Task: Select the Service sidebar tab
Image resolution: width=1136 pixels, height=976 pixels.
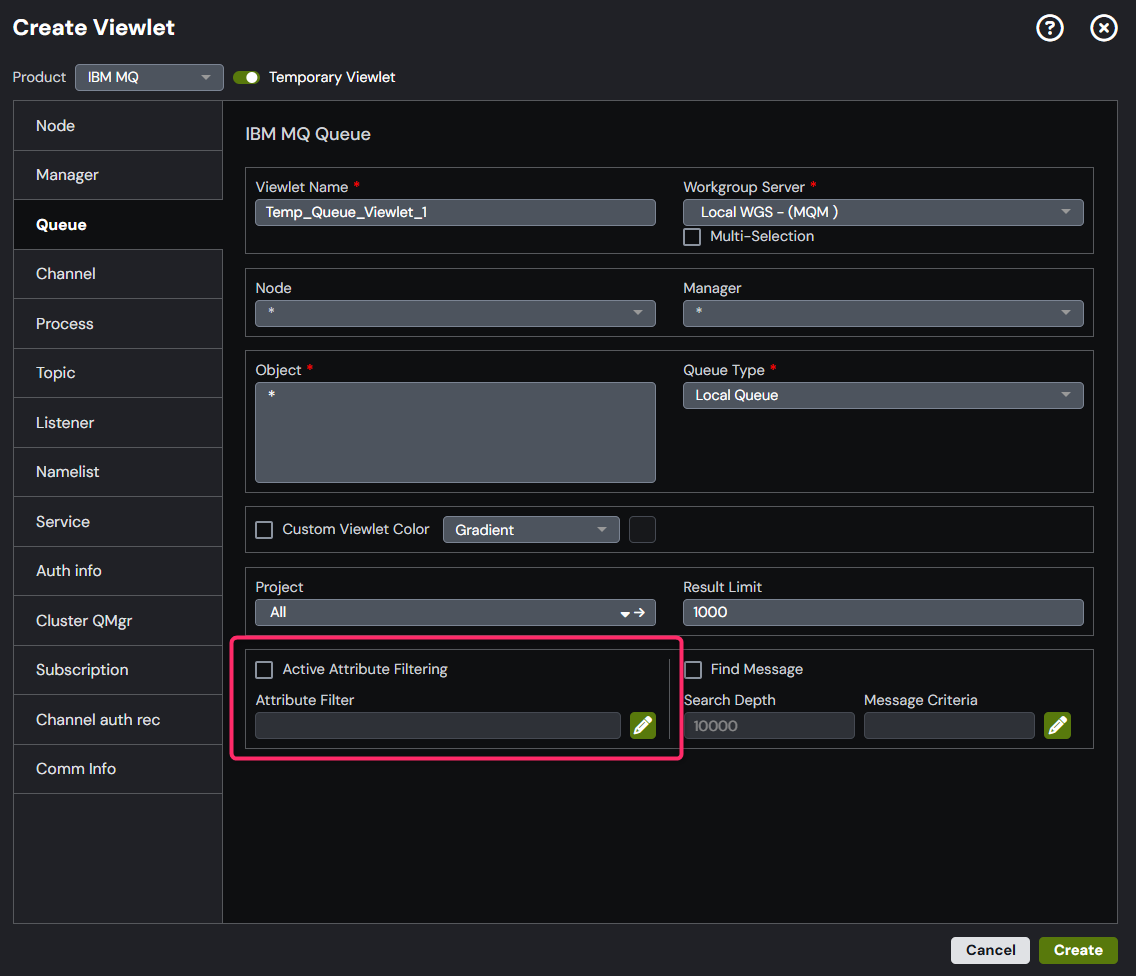Action: pos(118,522)
